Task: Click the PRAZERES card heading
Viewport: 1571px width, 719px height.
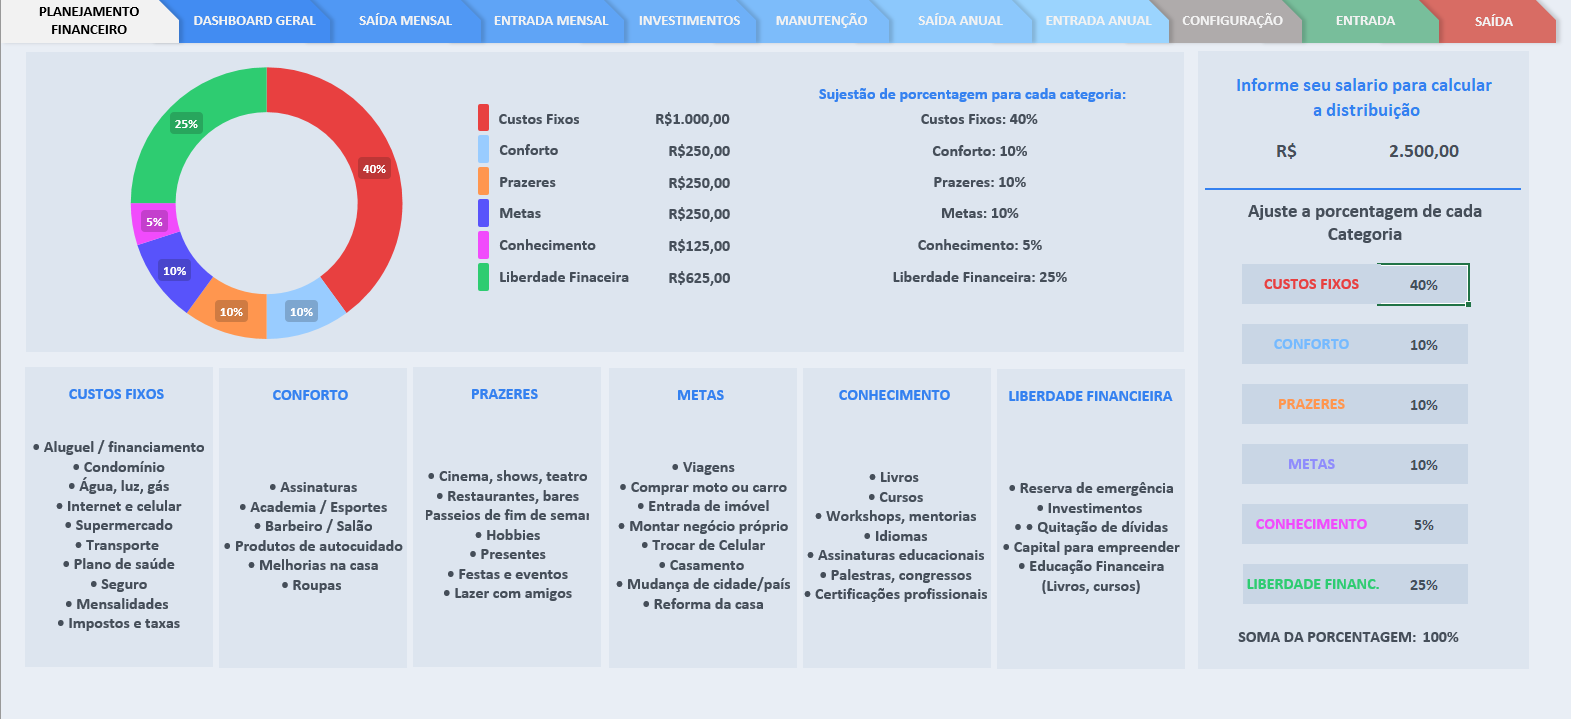Action: pyautogui.click(x=504, y=394)
